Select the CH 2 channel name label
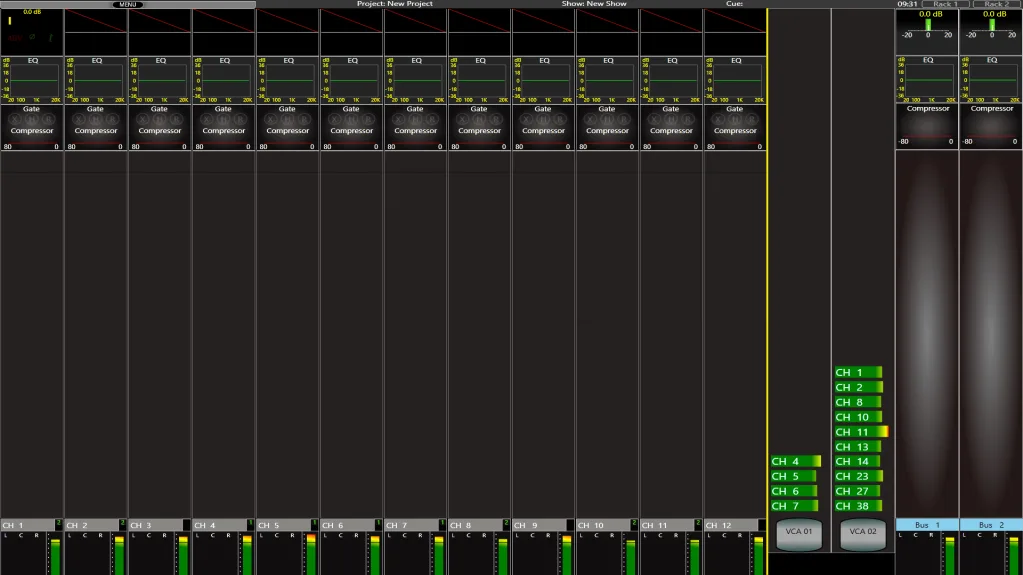The image size is (1023, 575). pos(91,525)
